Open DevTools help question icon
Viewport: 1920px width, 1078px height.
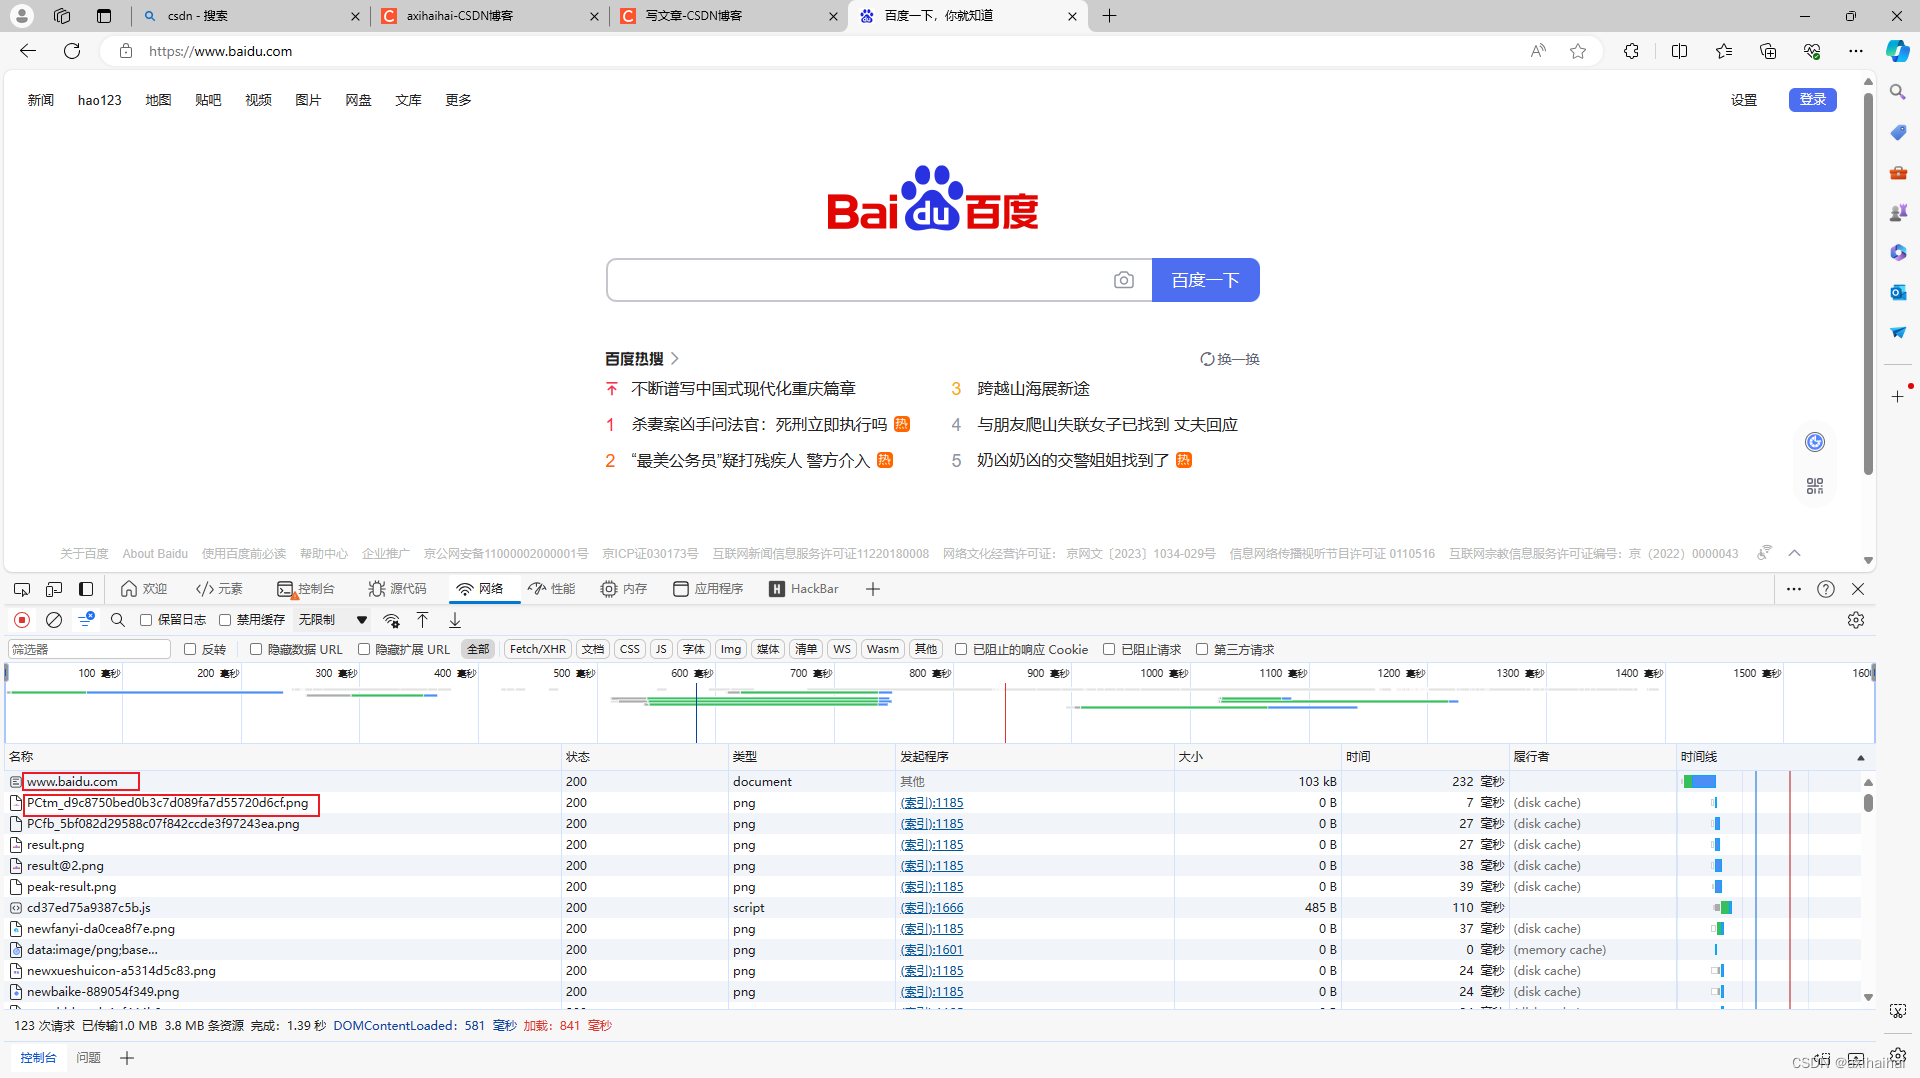pos(1826,589)
